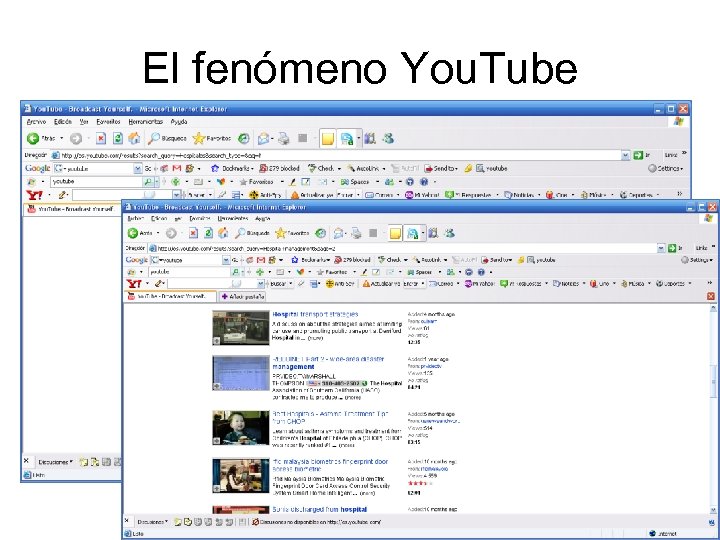Open Bookmarks dropdown in front window Google toolbar
Screen dimensions: 720x540
pos(309,260)
